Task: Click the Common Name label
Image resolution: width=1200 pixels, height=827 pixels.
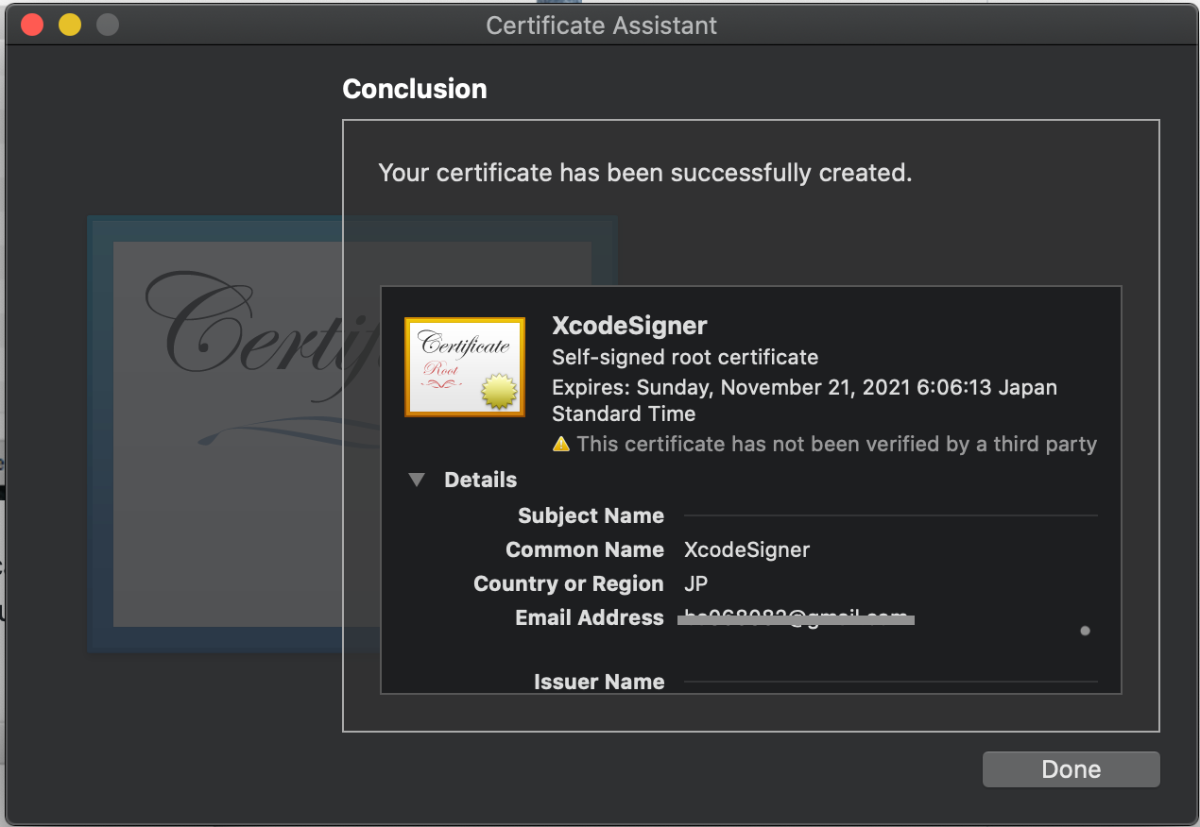Action: pos(585,550)
